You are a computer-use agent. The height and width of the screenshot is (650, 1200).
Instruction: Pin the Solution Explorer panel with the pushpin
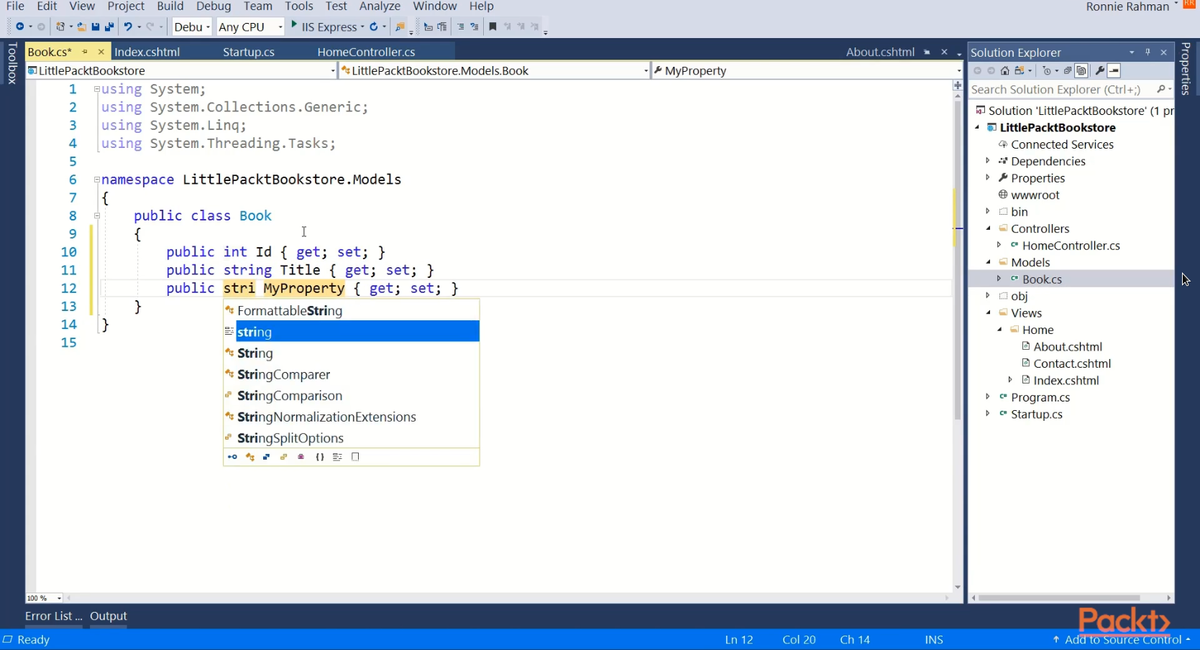click(x=1147, y=52)
